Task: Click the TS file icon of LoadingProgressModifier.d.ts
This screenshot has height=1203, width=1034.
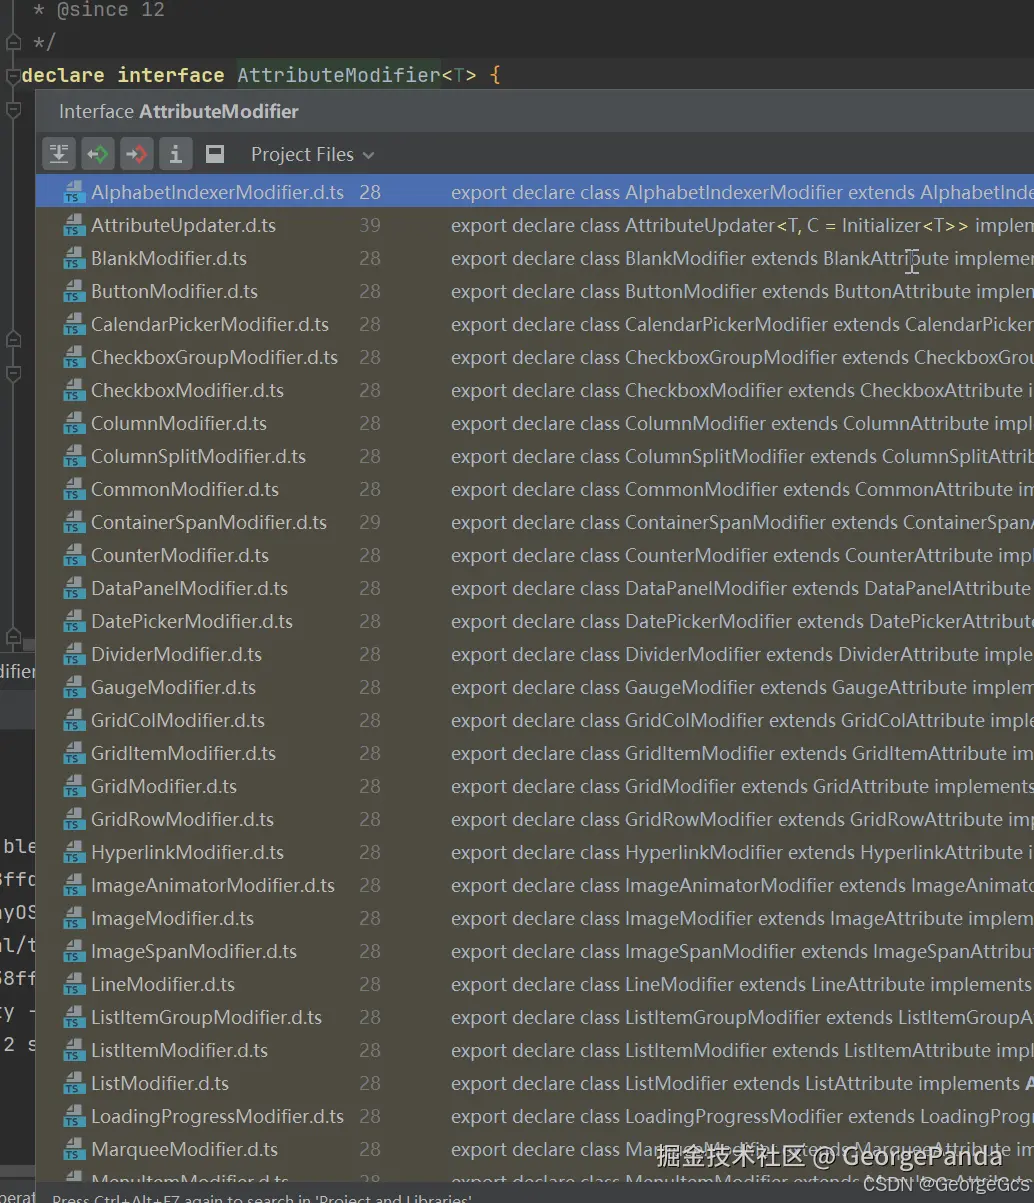Action: click(x=74, y=1117)
